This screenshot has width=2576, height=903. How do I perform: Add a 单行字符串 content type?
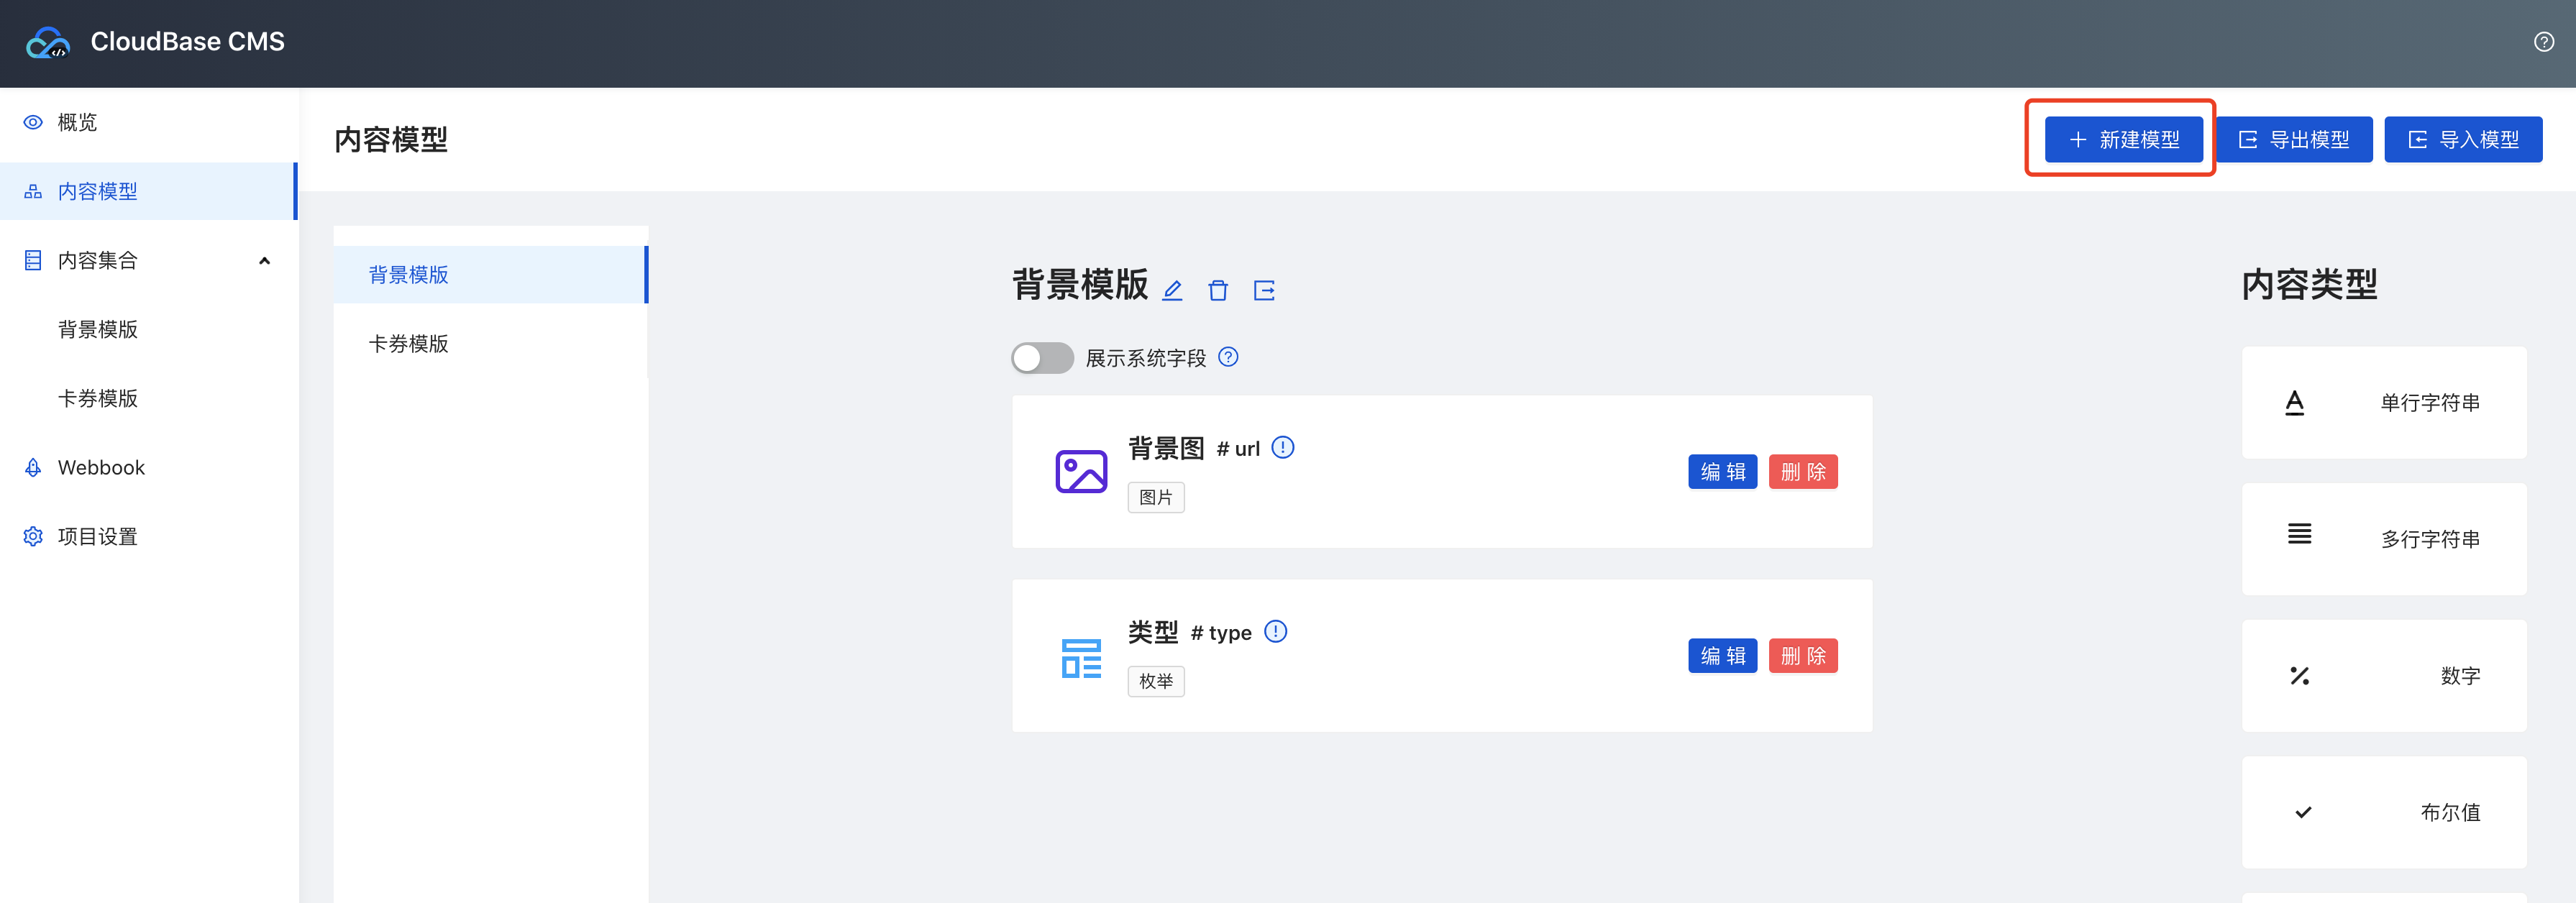click(x=2383, y=402)
